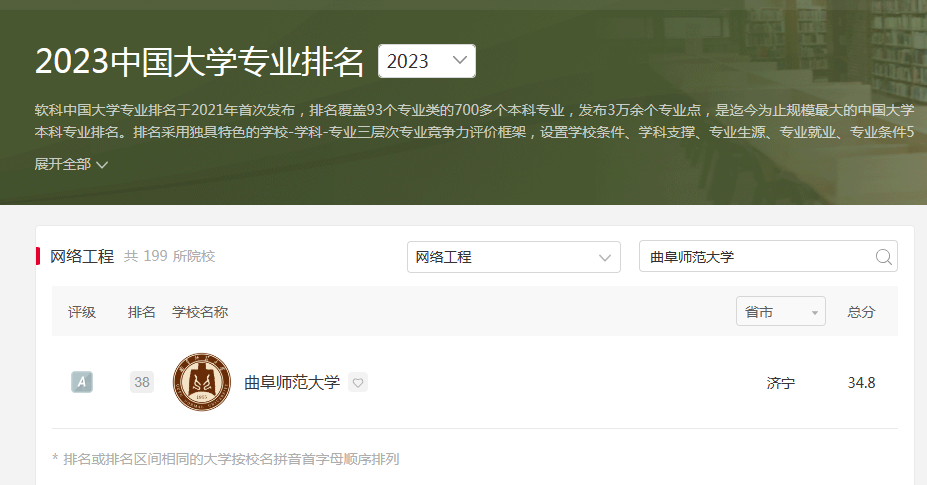927x485 pixels.
Task: Open the 网络工程 major selector dropdown
Action: tap(513, 257)
